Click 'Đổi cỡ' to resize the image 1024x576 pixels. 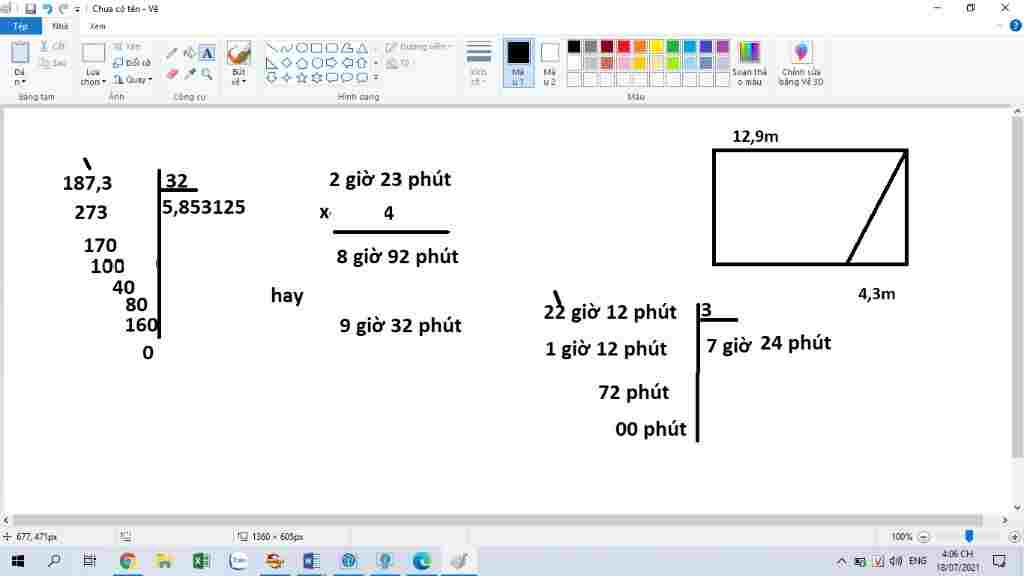(133, 60)
